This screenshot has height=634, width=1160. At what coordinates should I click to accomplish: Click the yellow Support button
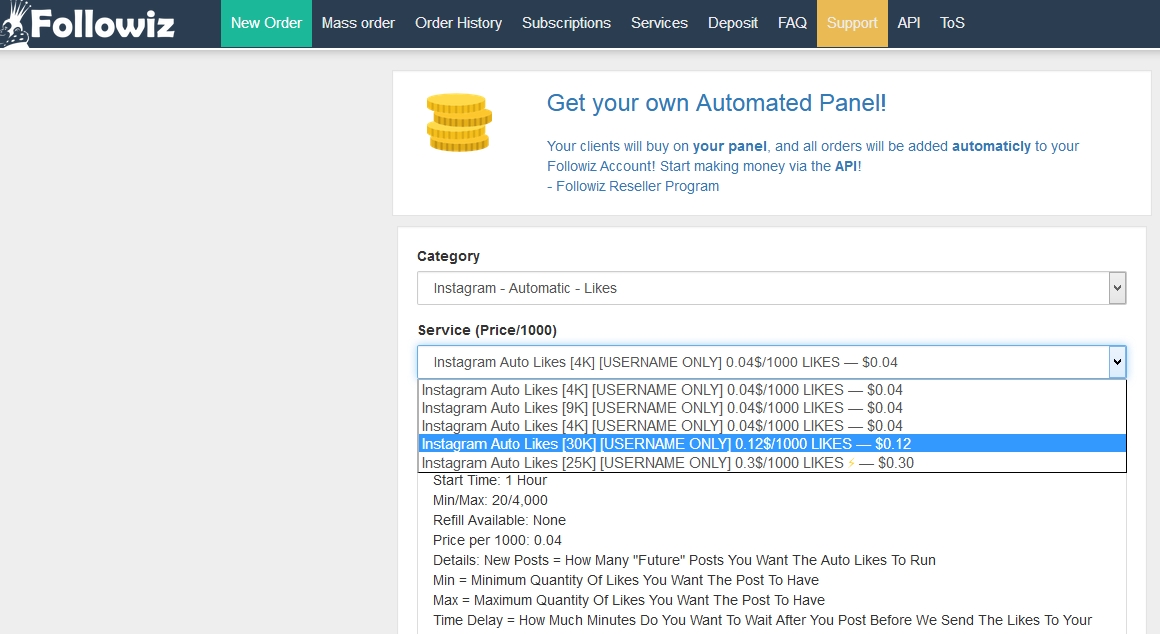(x=852, y=23)
